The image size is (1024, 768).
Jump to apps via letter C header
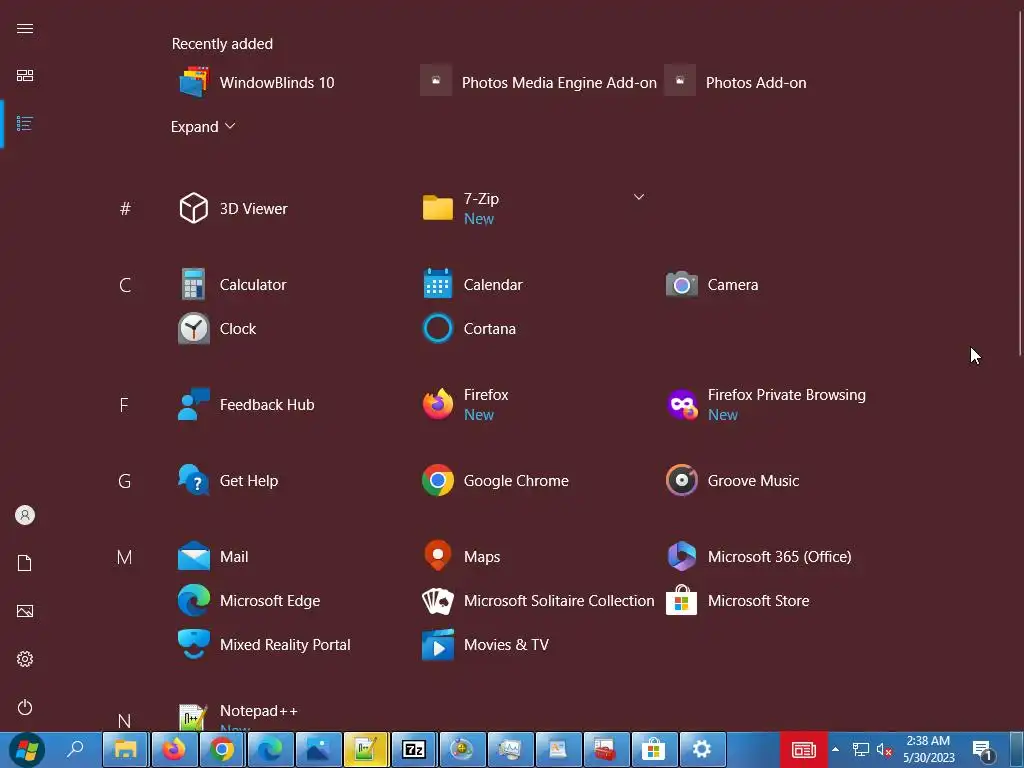click(x=125, y=285)
